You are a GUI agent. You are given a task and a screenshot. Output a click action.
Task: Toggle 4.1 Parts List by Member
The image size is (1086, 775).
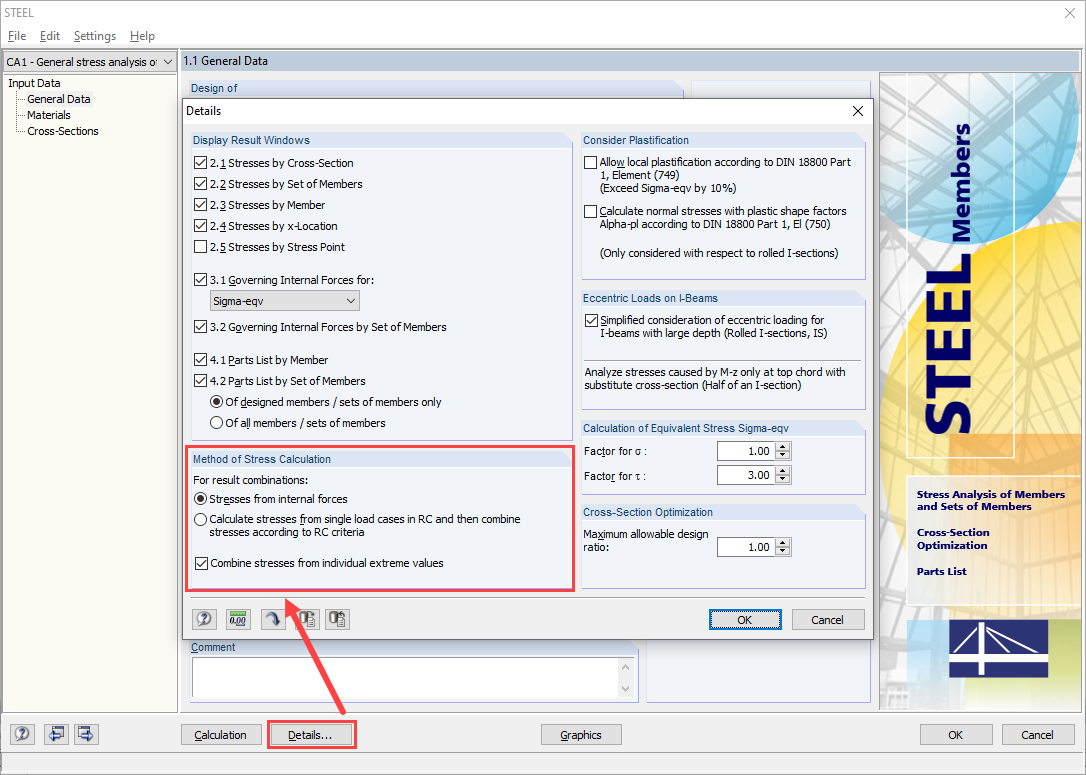point(201,360)
